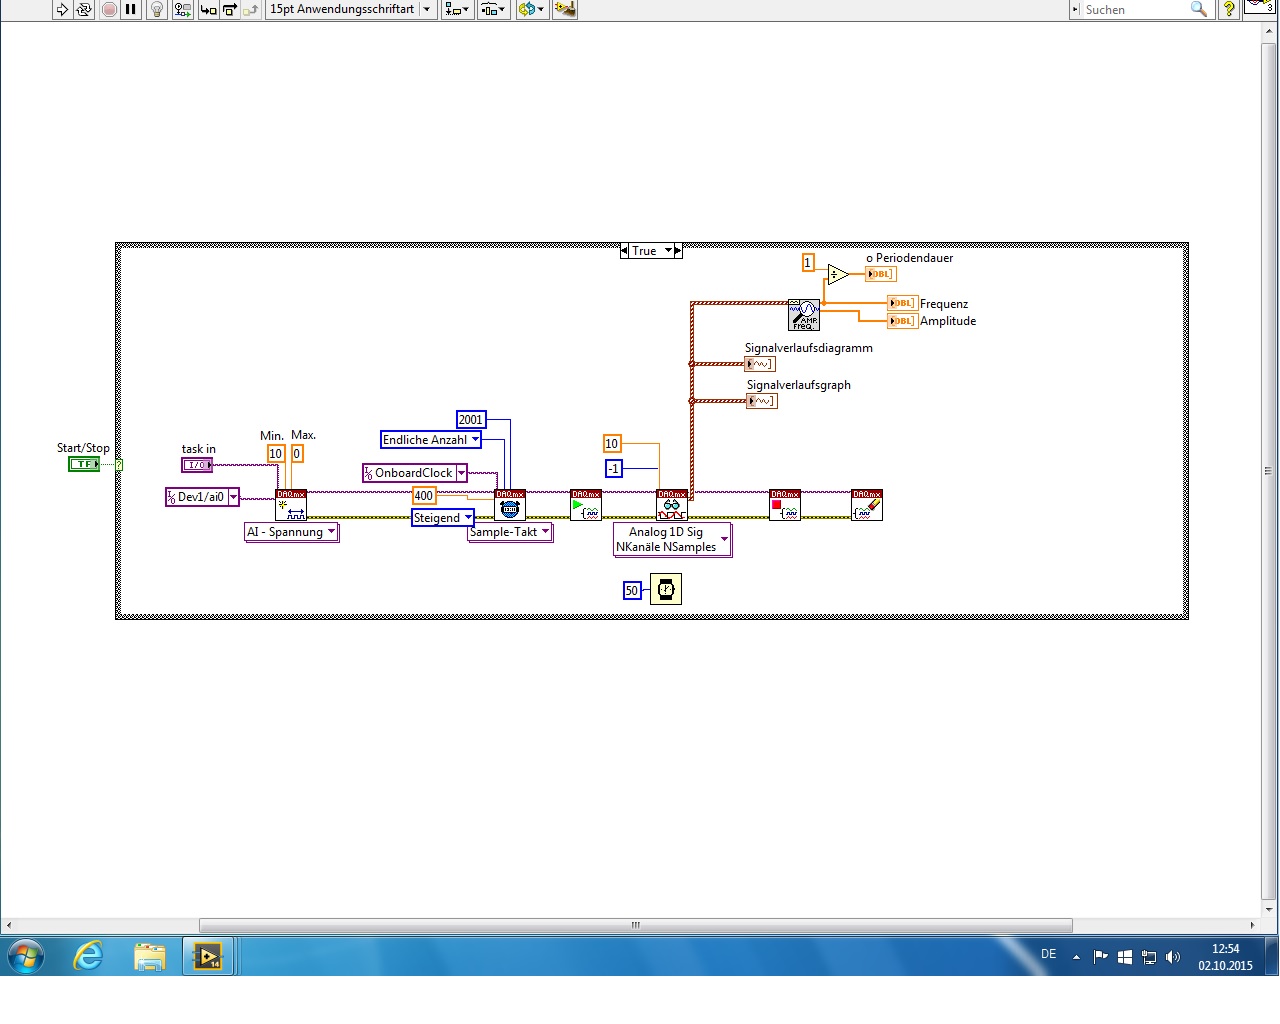Open the Distribute Objects toolbar menu

click(493, 9)
